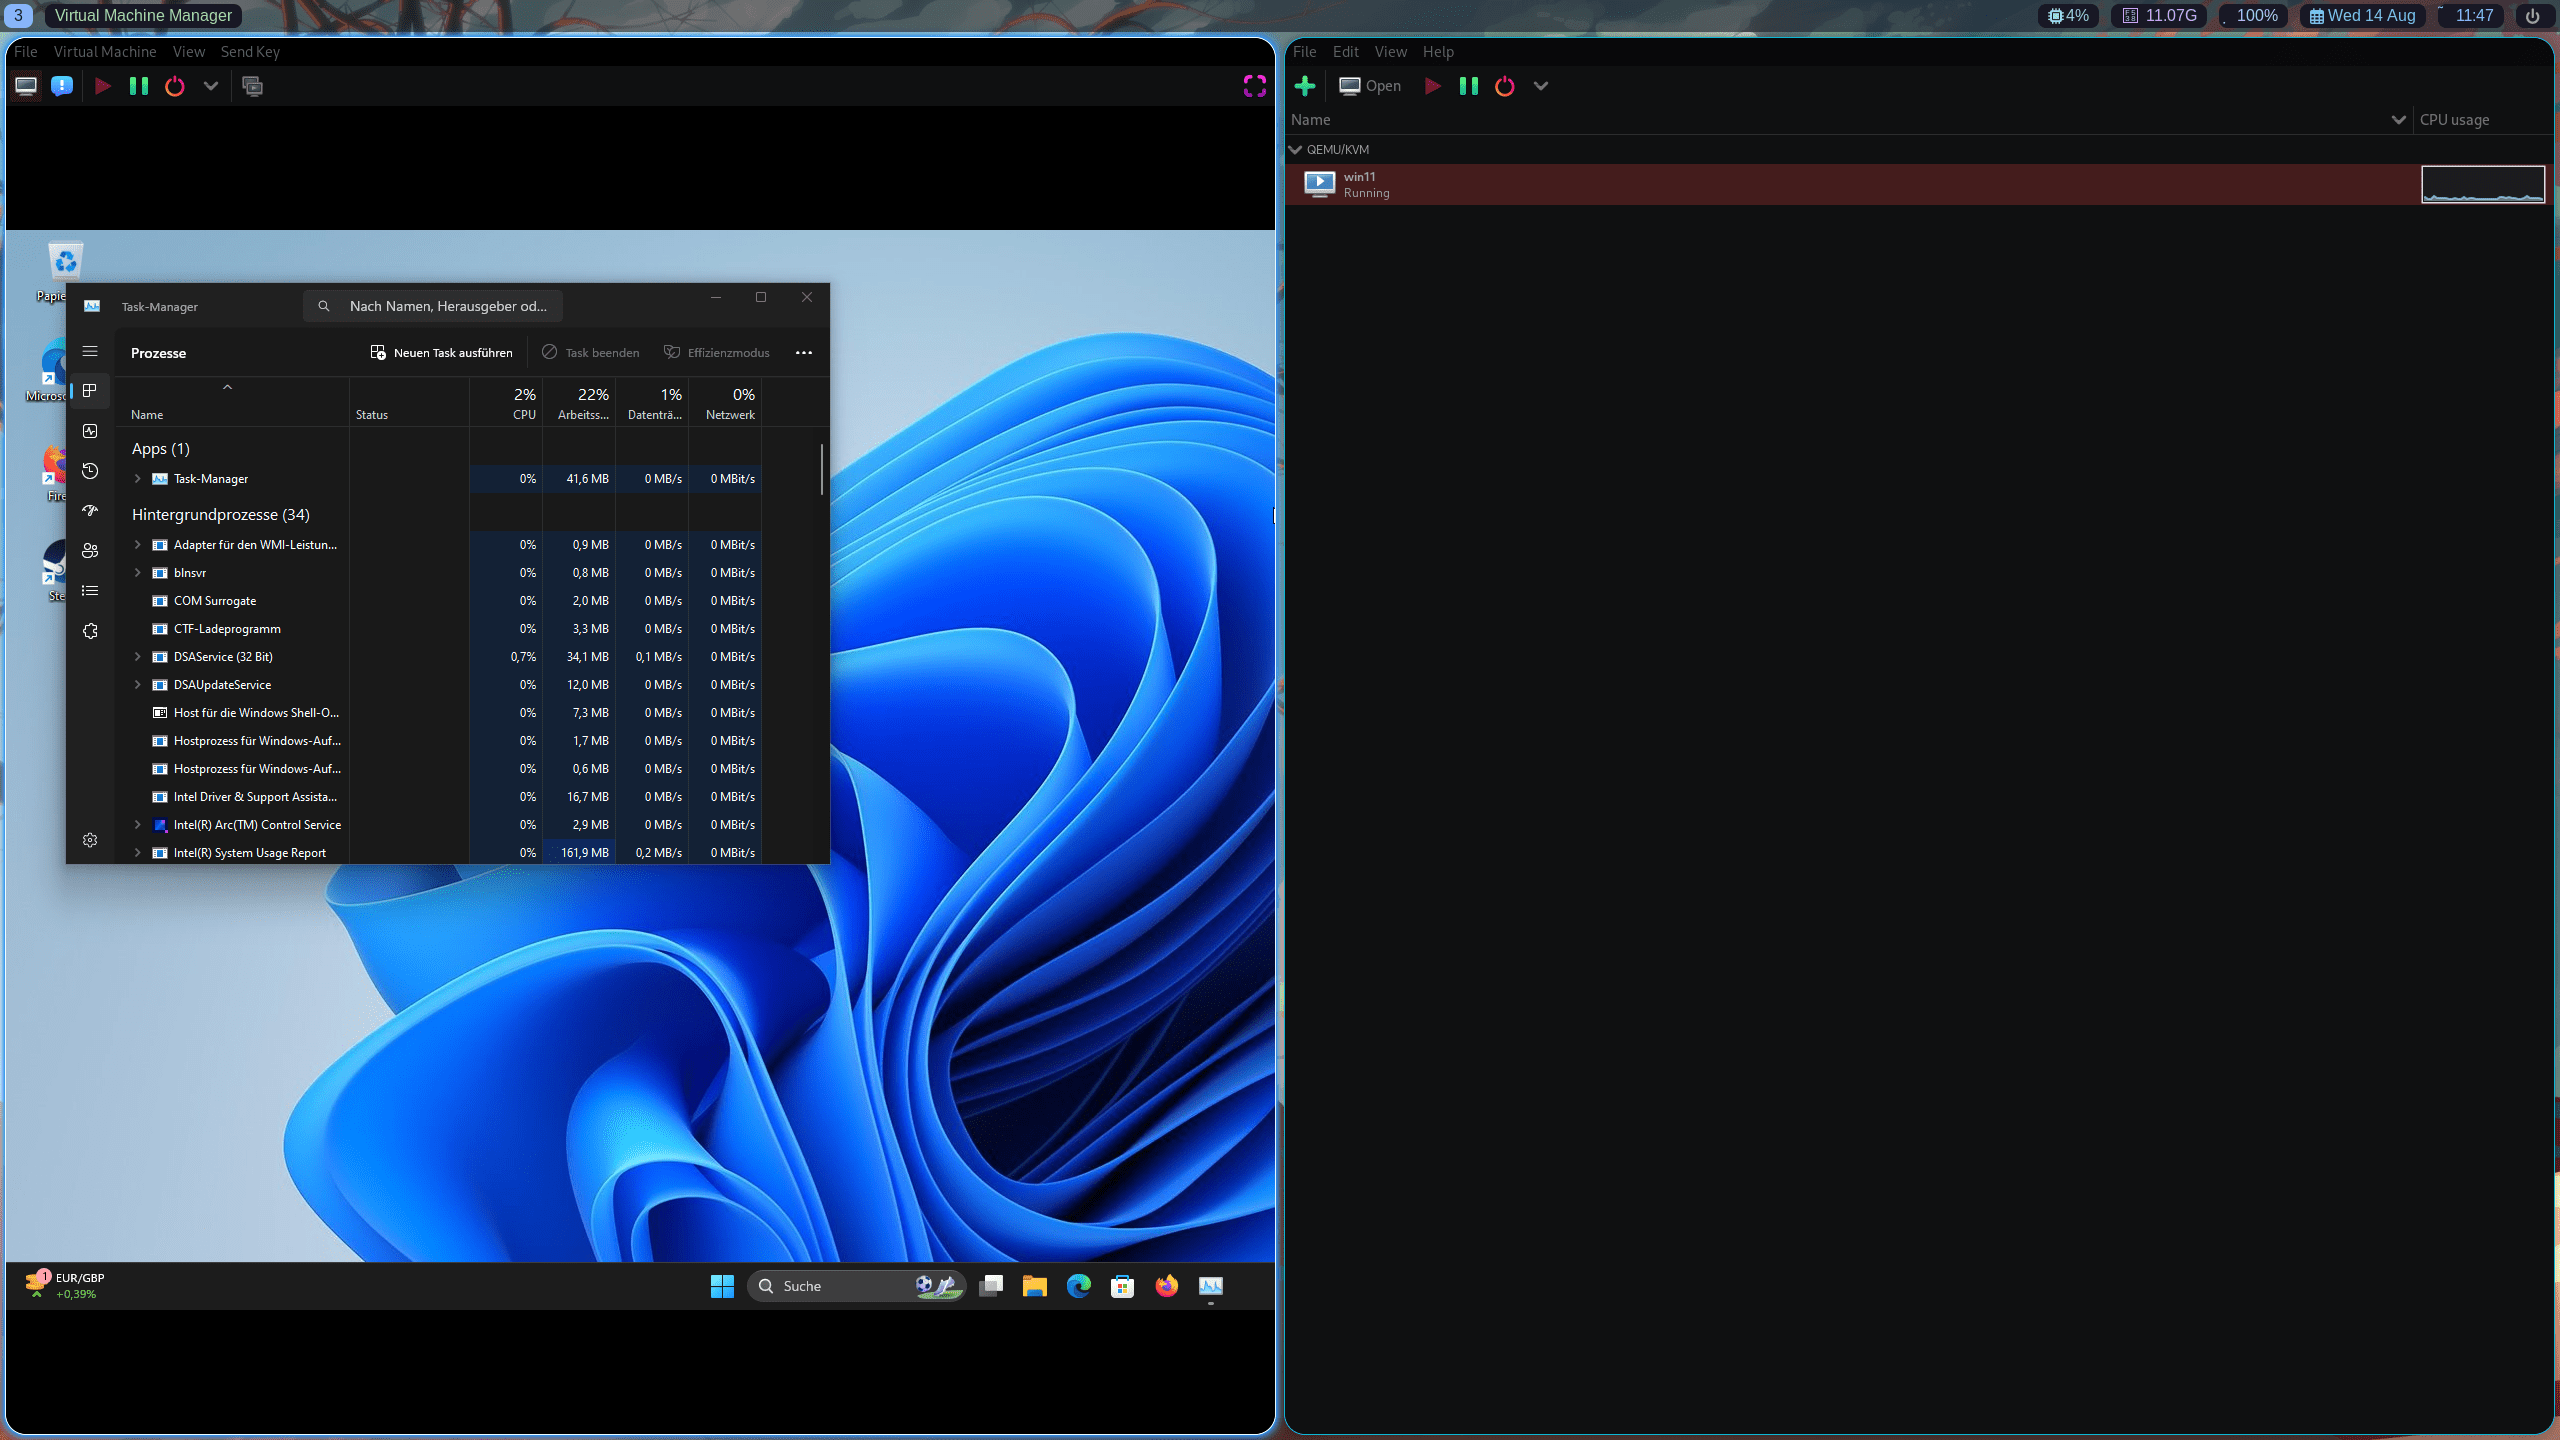Open Task Manager Startup apps page icon
This screenshot has height=1440, width=2560.
[x=90, y=511]
